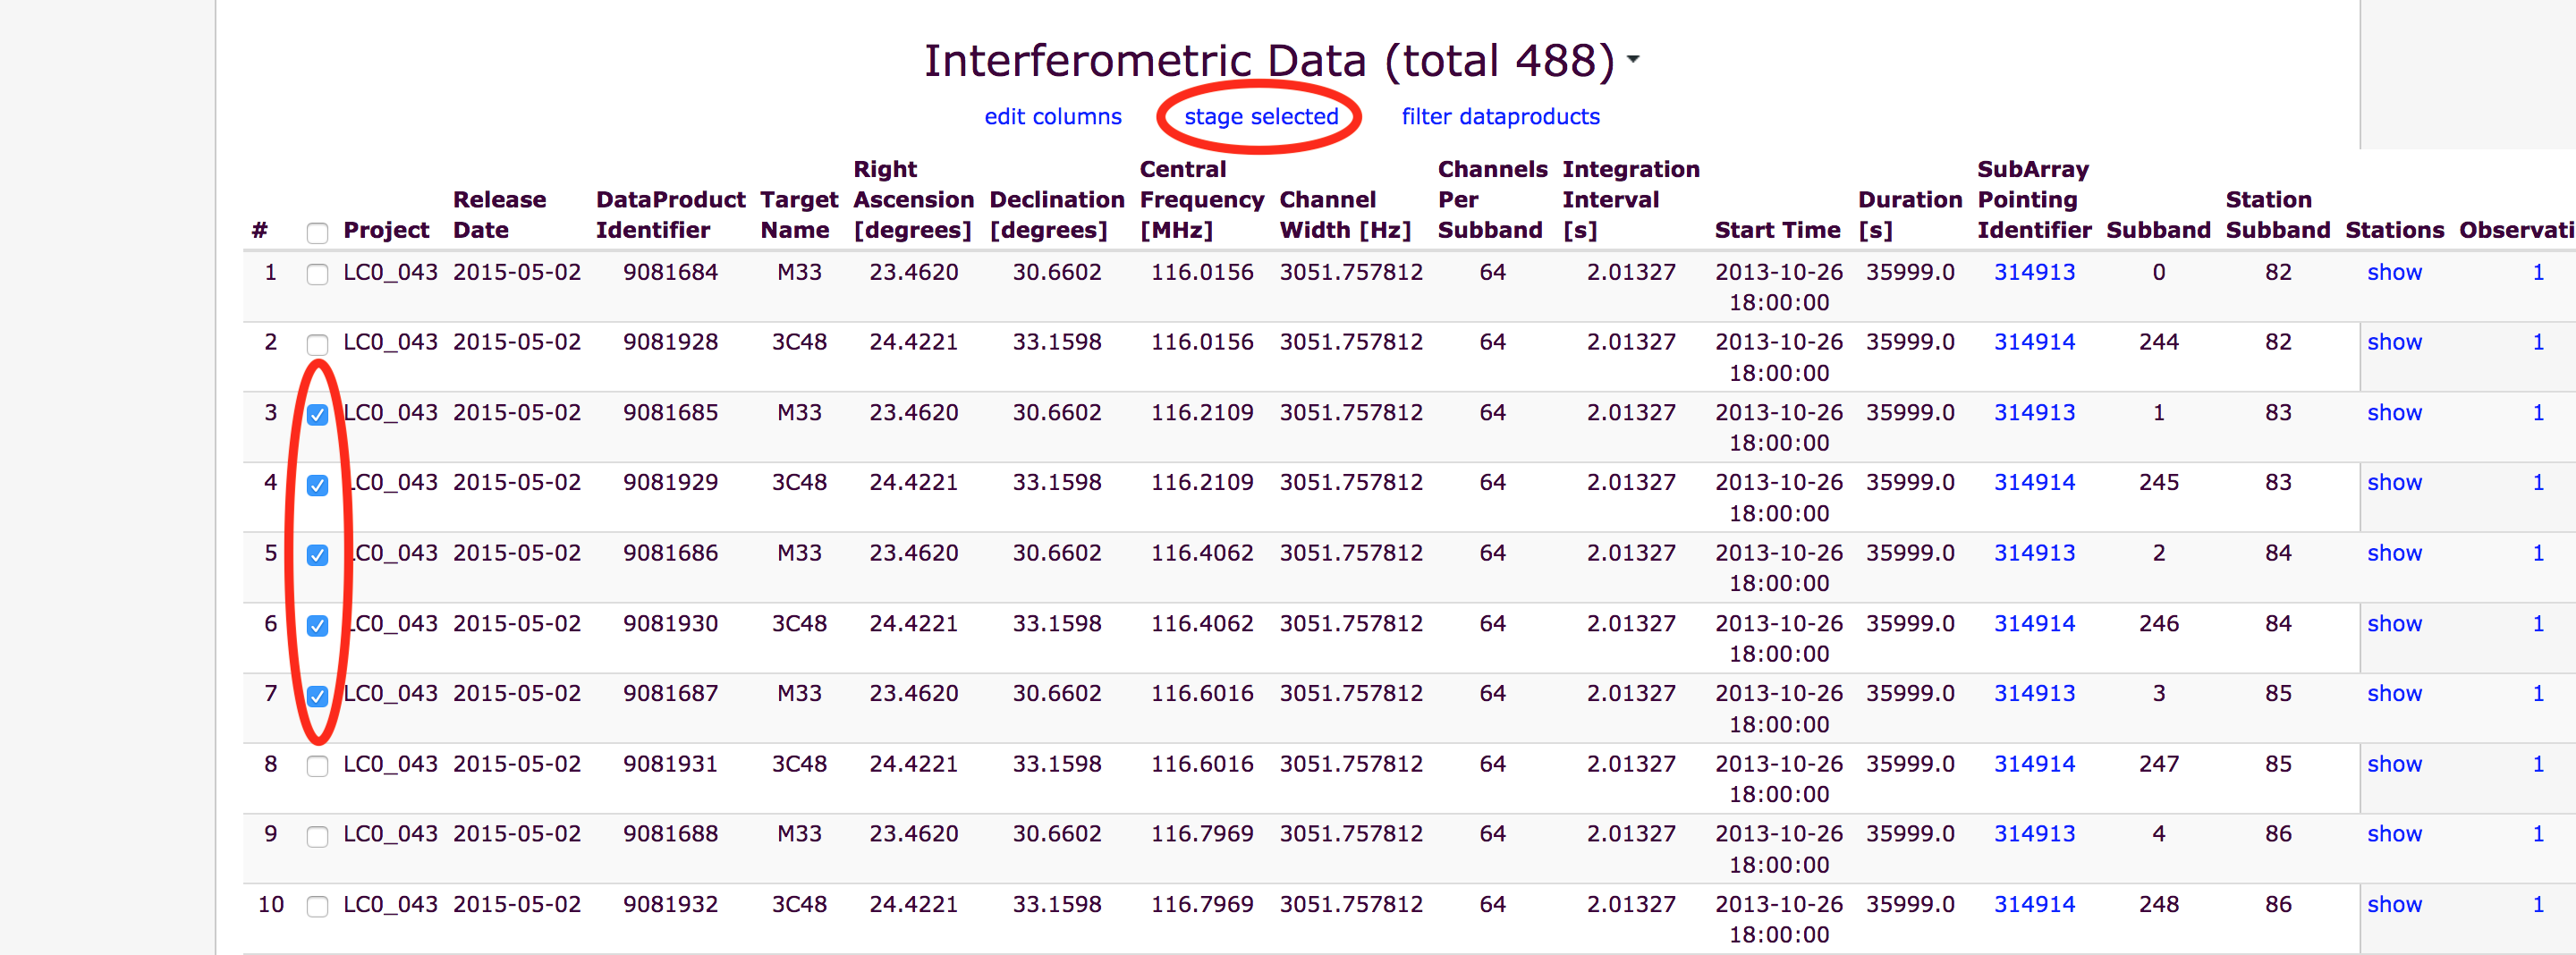Open SubArray Pointing 314913 link in row 9

pyautogui.click(x=2034, y=834)
